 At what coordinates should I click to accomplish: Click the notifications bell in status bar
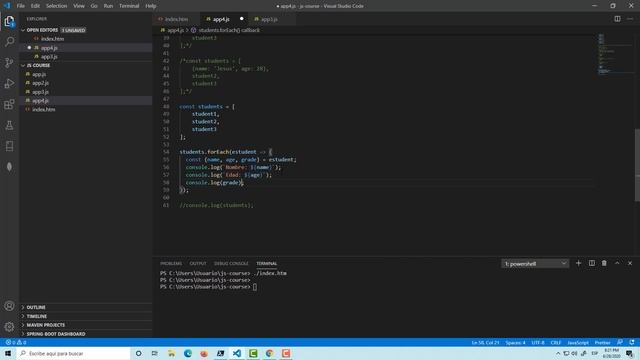[632, 342]
